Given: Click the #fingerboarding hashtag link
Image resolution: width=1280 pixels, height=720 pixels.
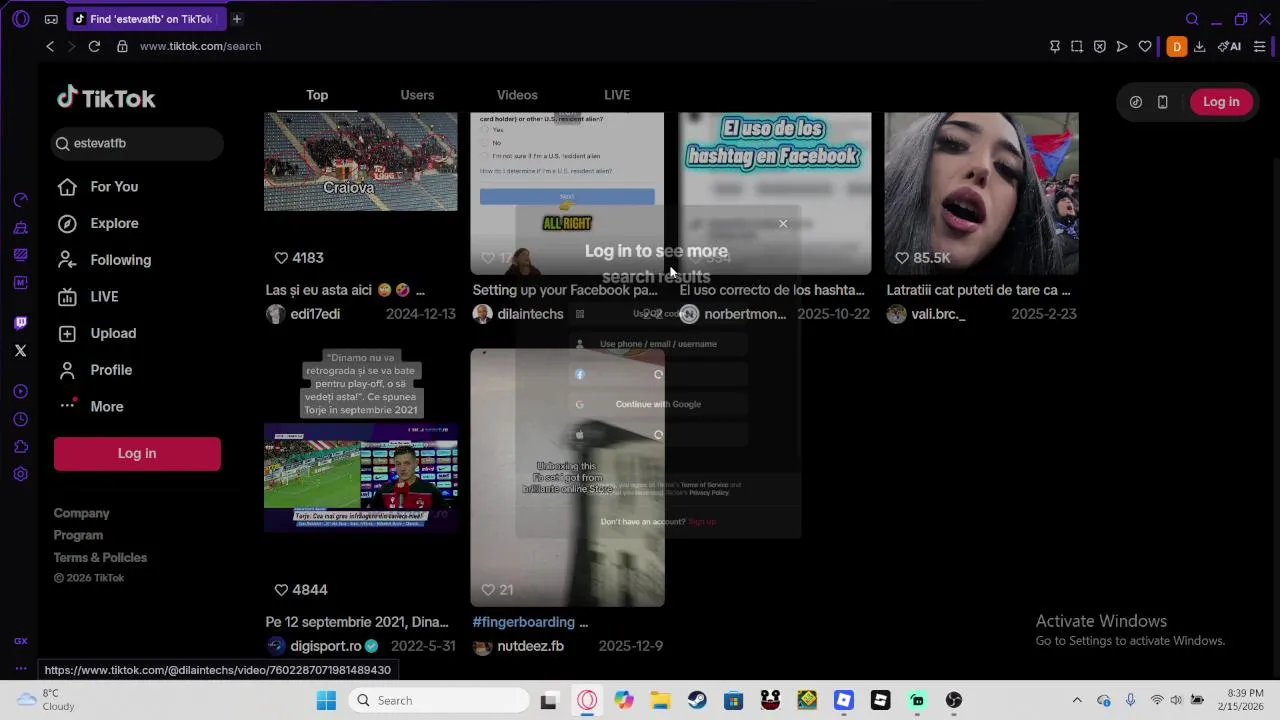Looking at the screenshot, I should pos(524,622).
